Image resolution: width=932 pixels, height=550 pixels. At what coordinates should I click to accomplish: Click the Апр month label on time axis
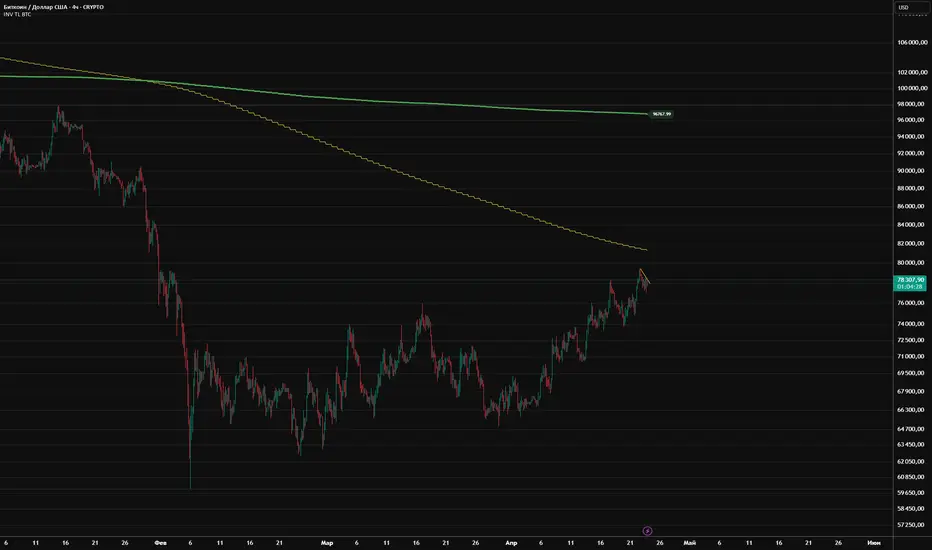511,543
